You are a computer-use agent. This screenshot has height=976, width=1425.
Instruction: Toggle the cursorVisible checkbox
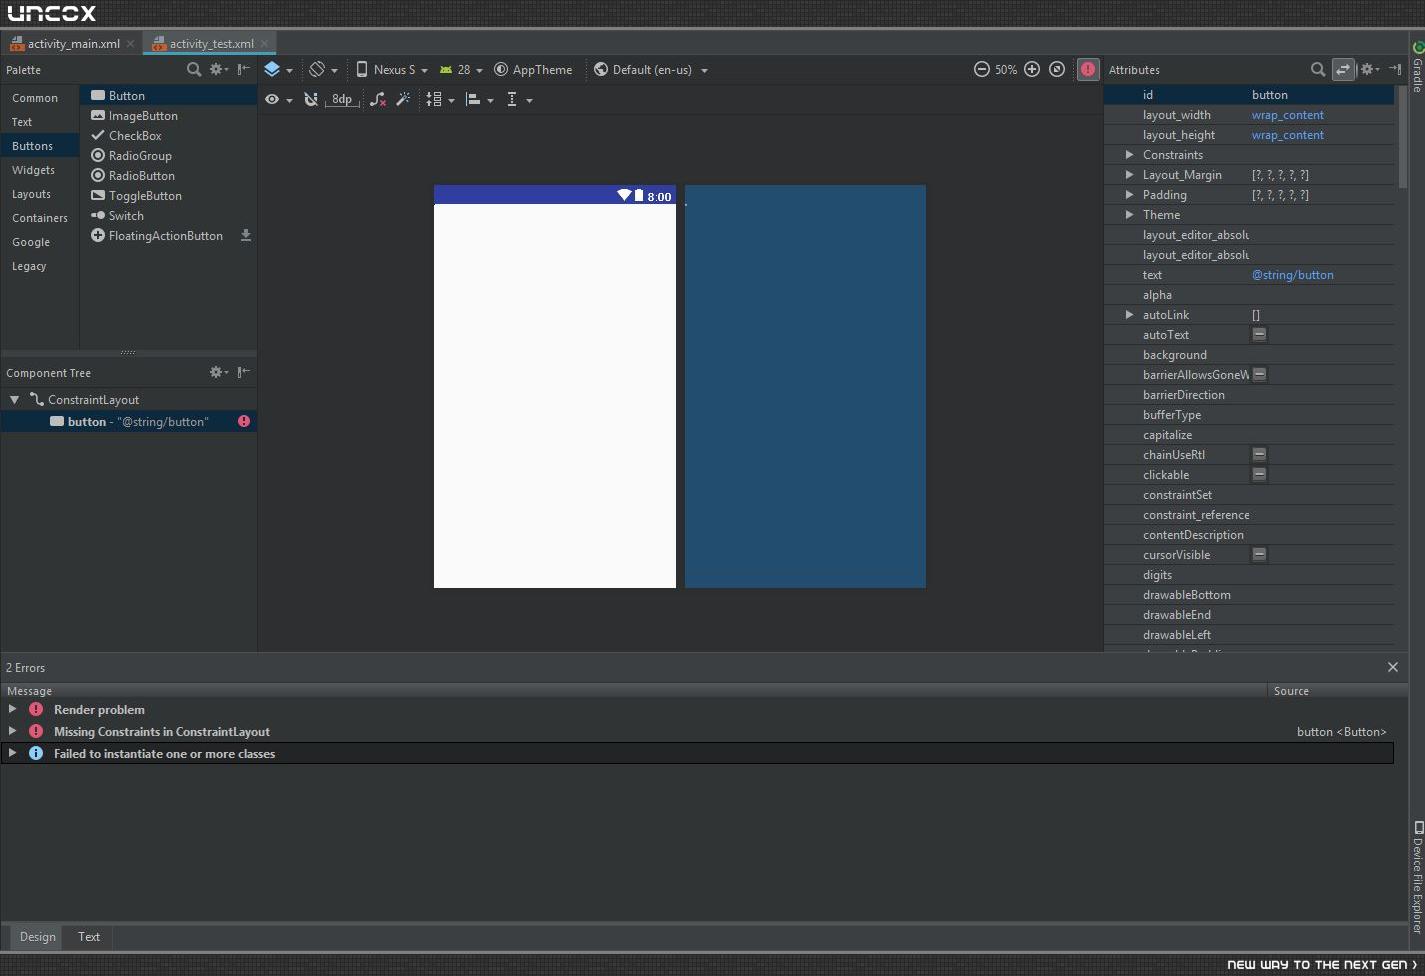(1259, 554)
